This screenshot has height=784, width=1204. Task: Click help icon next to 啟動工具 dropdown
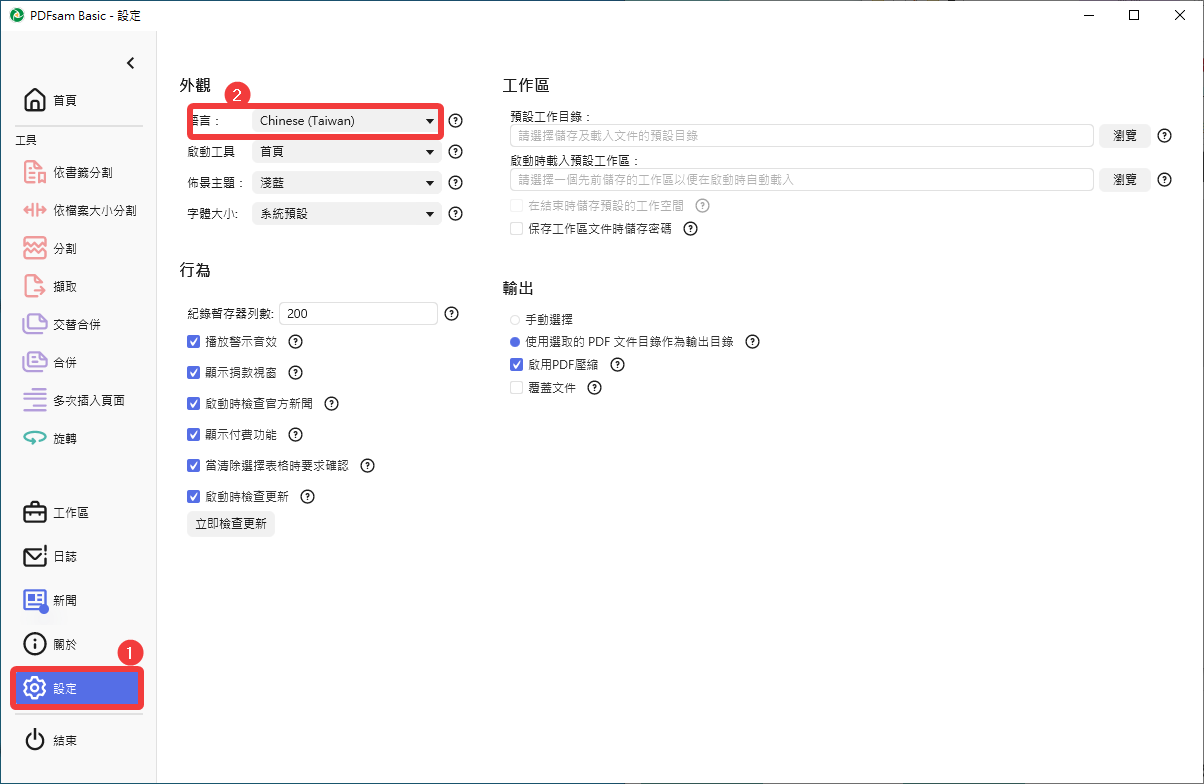tap(456, 152)
